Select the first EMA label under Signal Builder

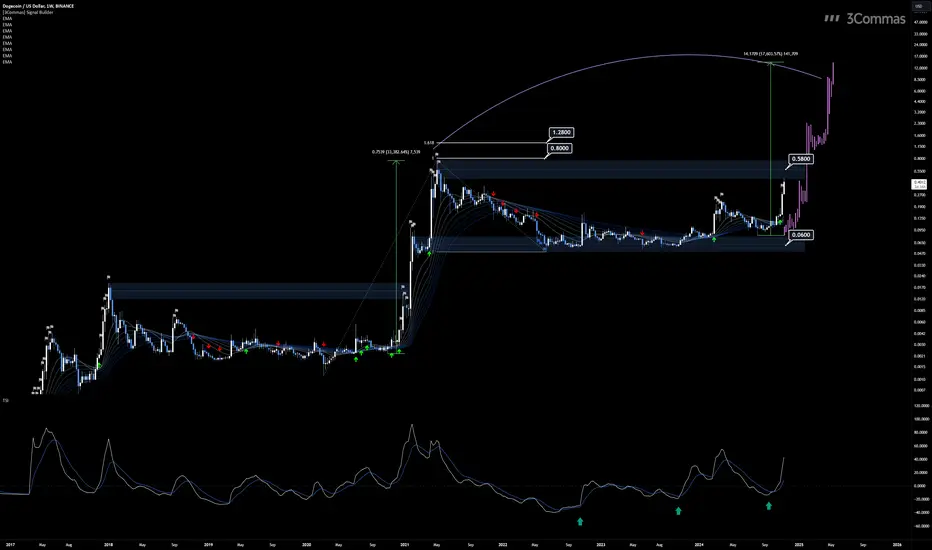click(7, 18)
